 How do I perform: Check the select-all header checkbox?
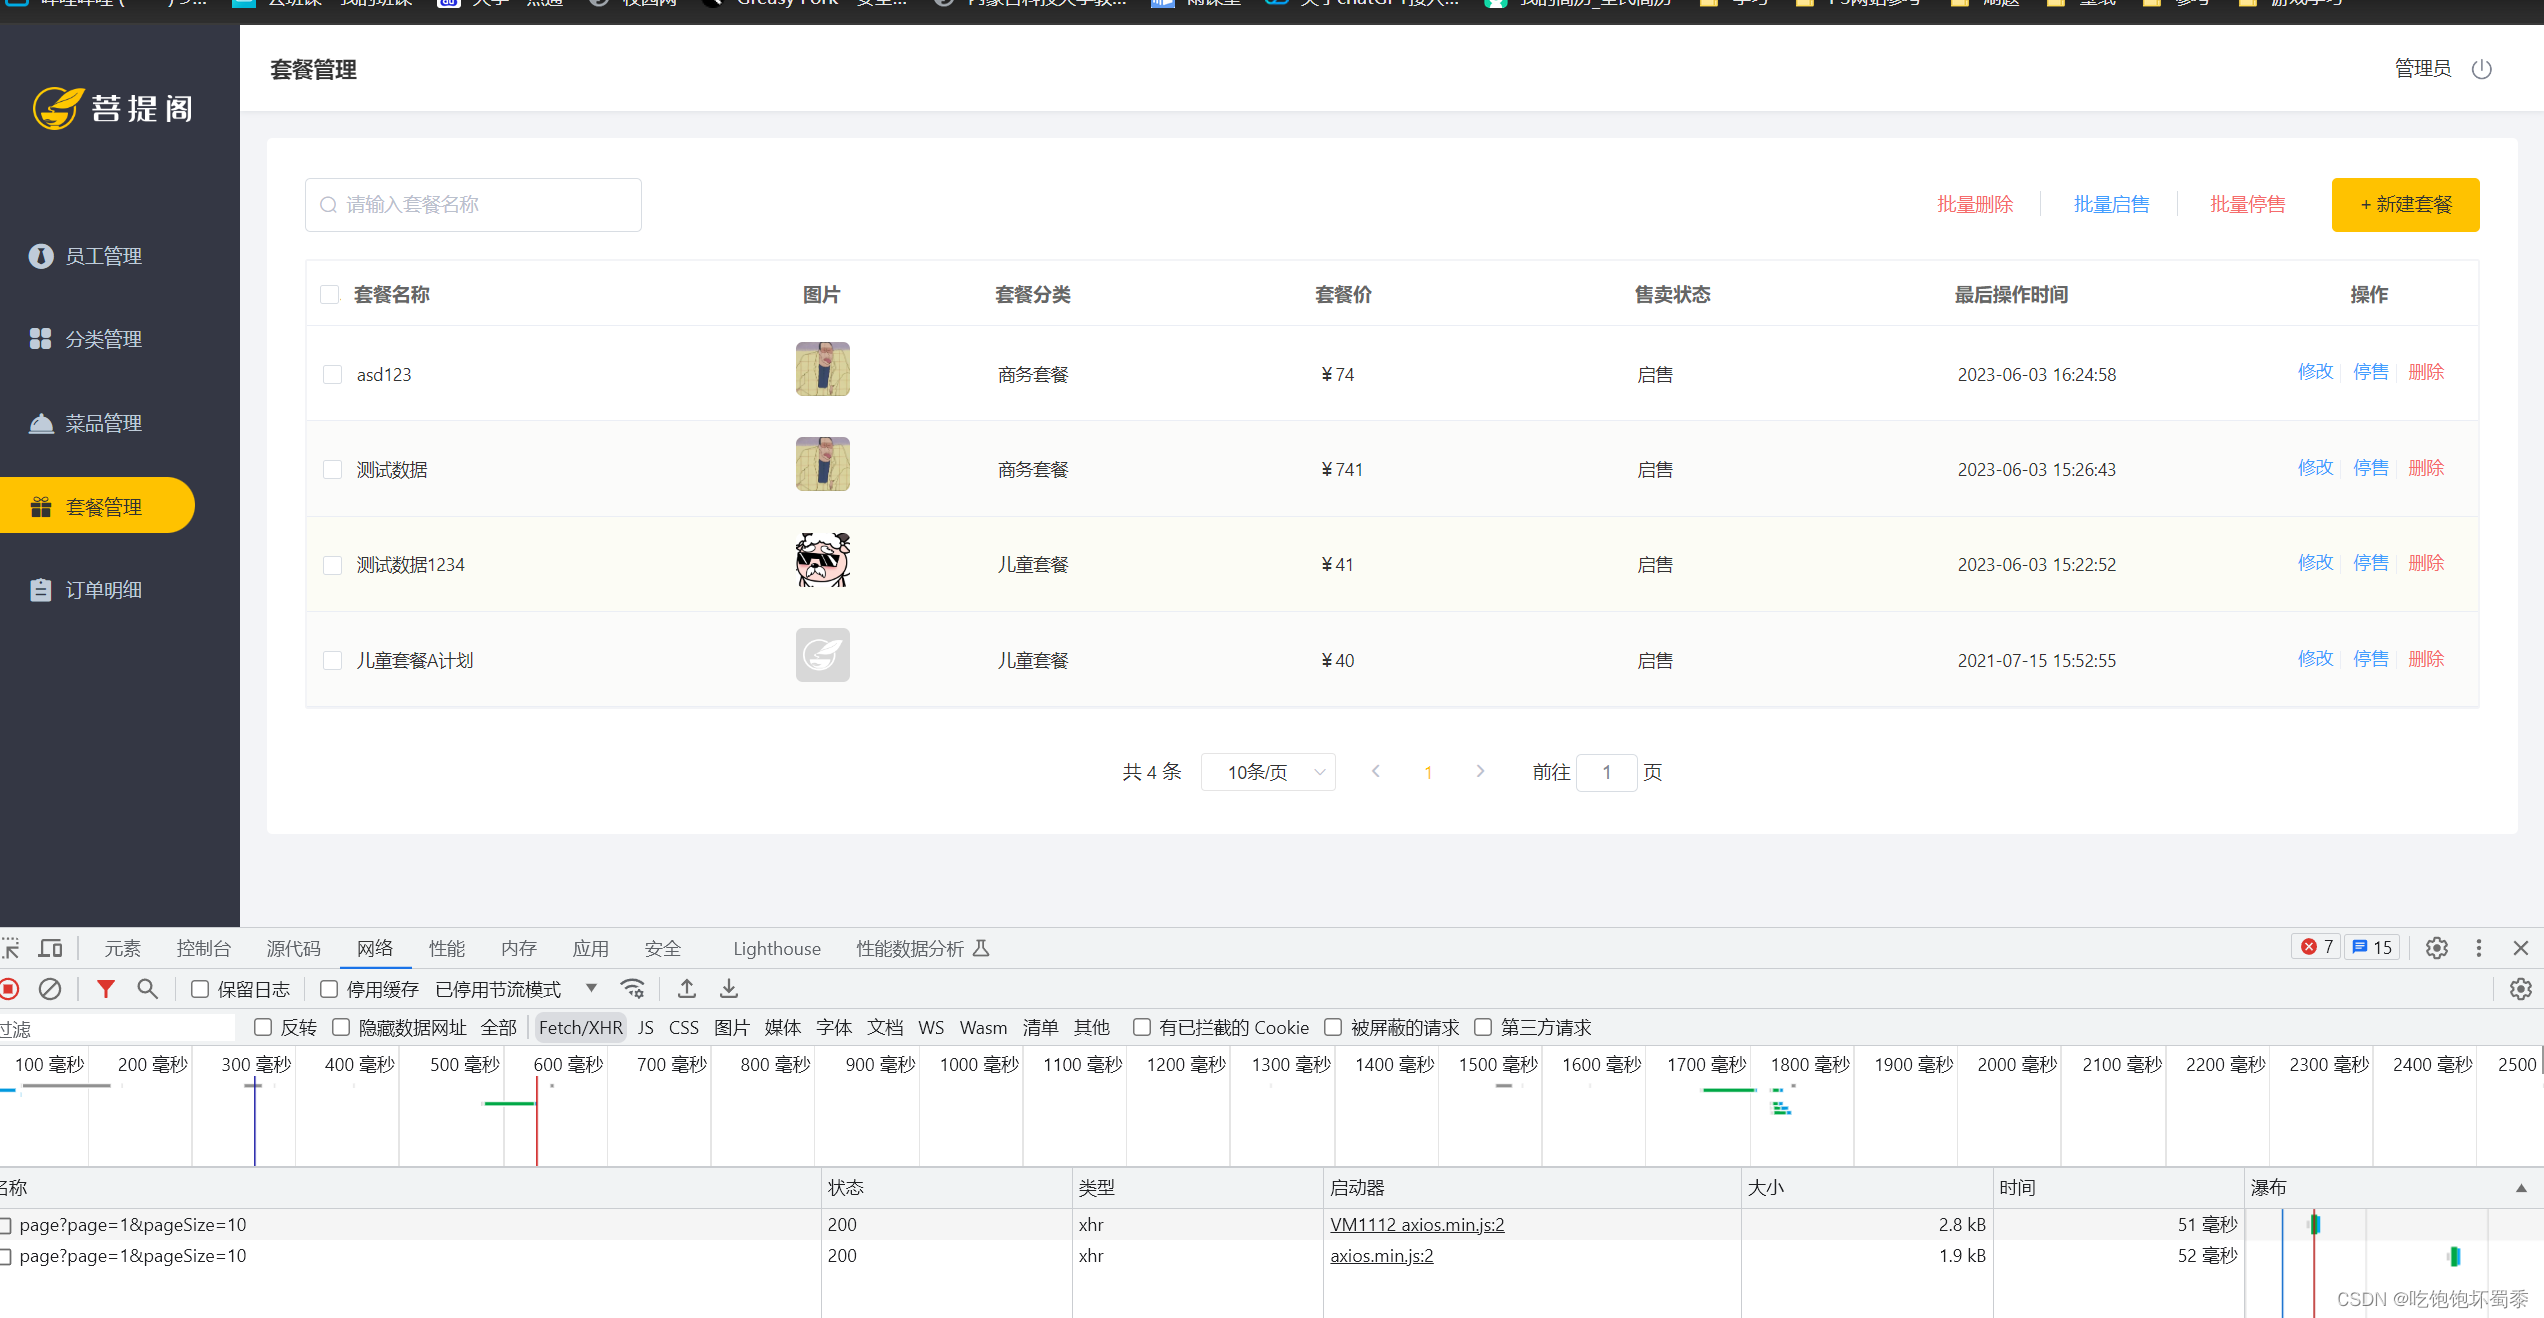coord(330,294)
